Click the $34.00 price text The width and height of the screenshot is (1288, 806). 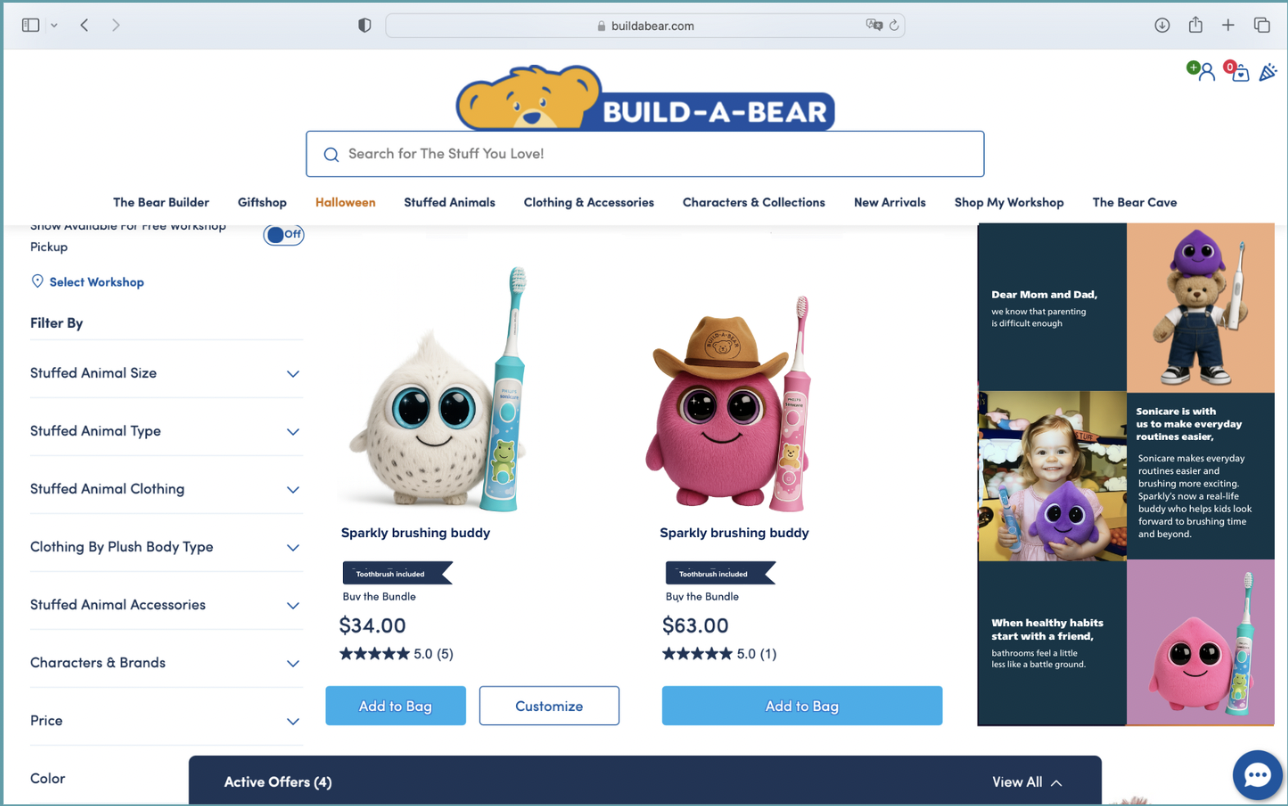tap(373, 626)
